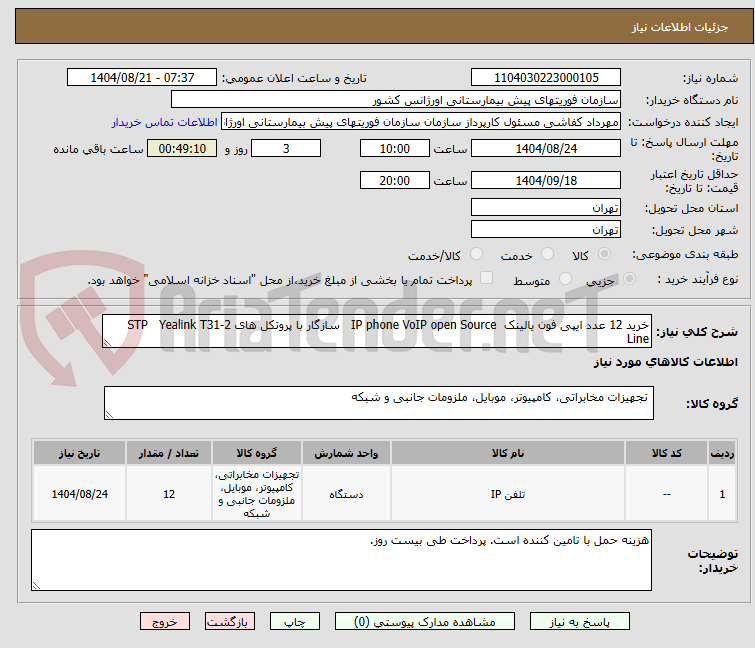Viewport: 755px width, 648px height.
Task: Click the delivery province field 'تهران'
Action: 546,207
